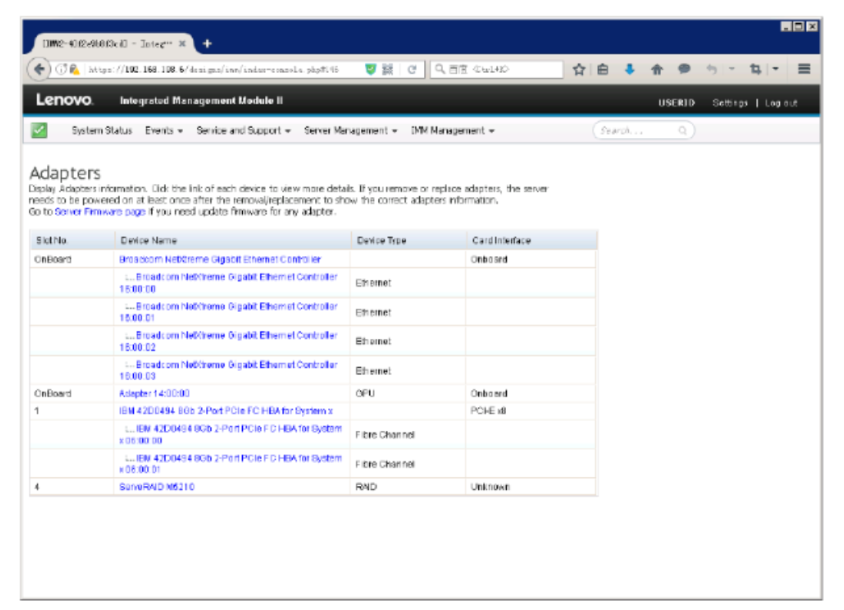This screenshot has width=844, height=610.
Task: Go back with the browser back arrow
Action: (39, 69)
